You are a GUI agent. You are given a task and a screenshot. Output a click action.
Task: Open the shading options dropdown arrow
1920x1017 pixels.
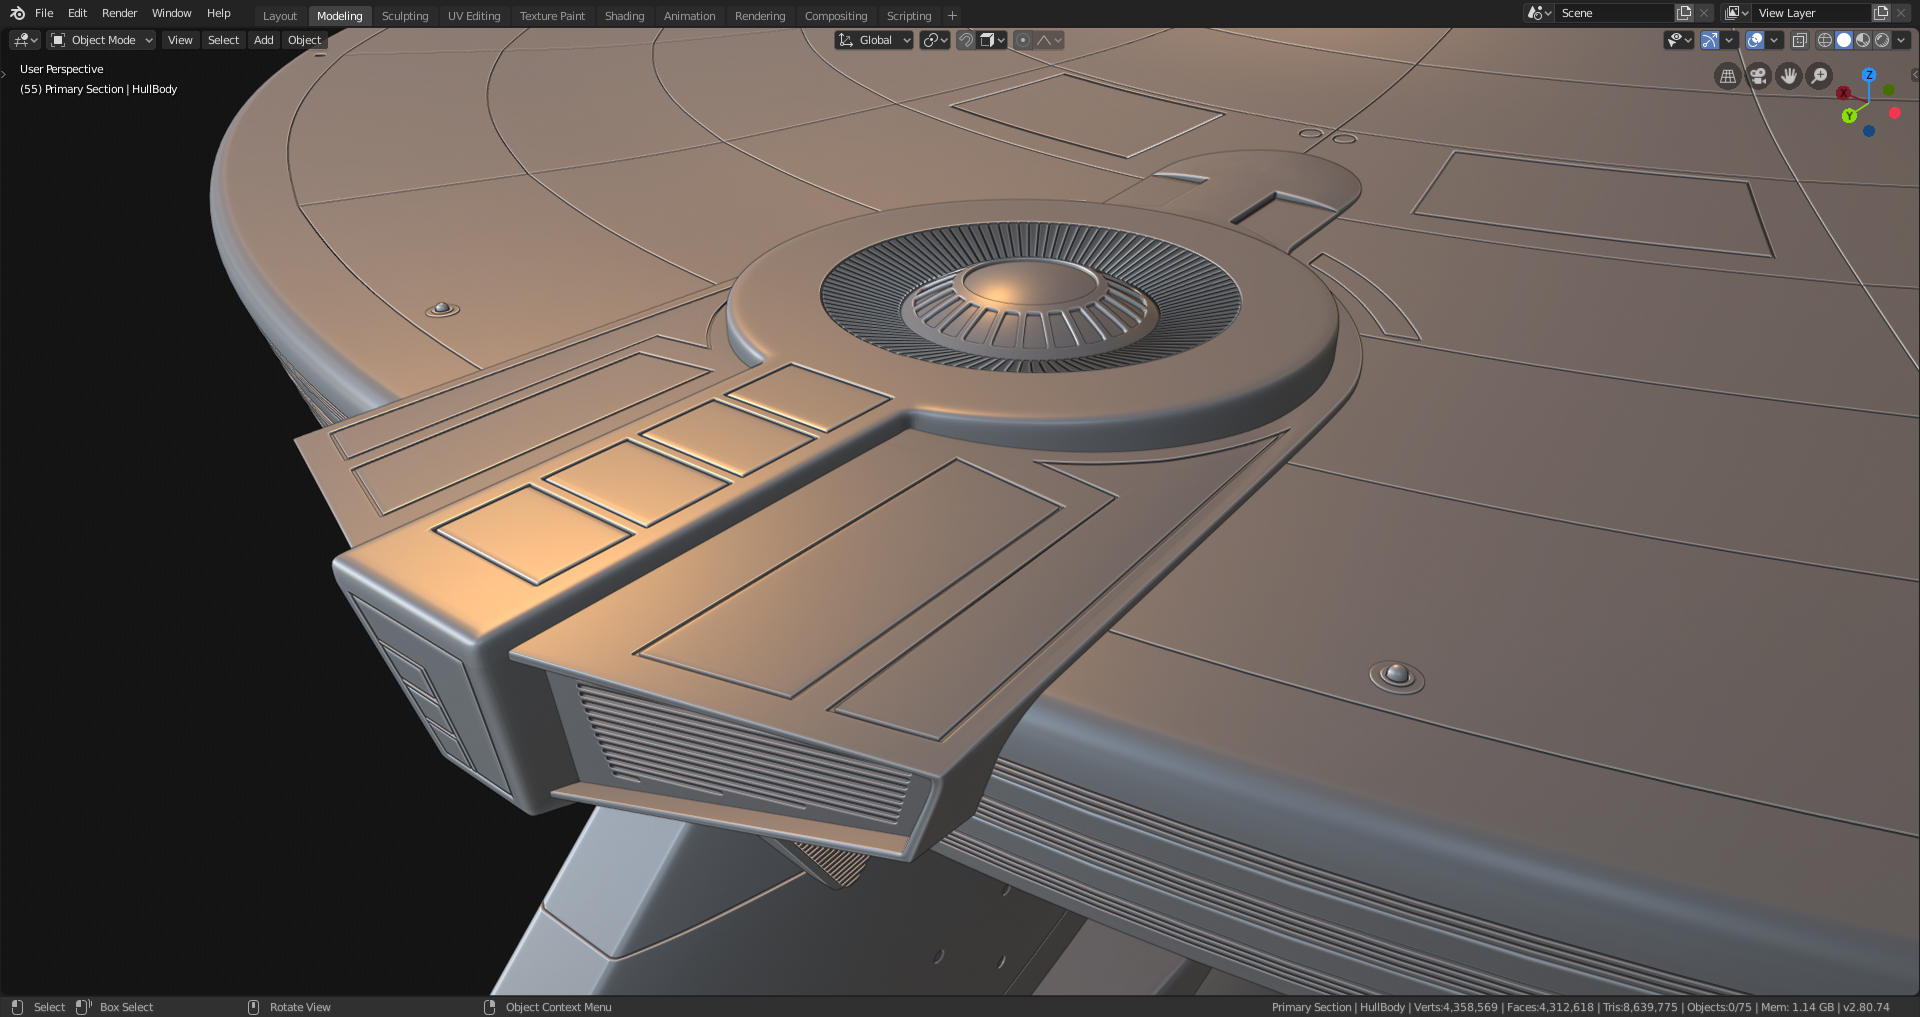(1901, 40)
